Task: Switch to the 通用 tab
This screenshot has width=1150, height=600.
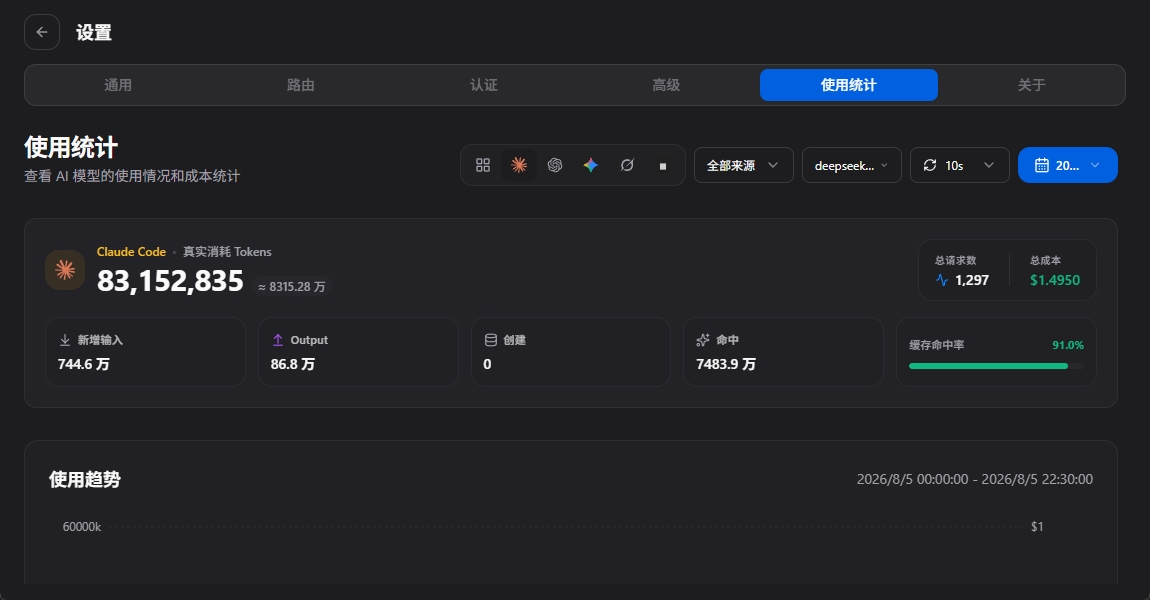Action: 117,85
